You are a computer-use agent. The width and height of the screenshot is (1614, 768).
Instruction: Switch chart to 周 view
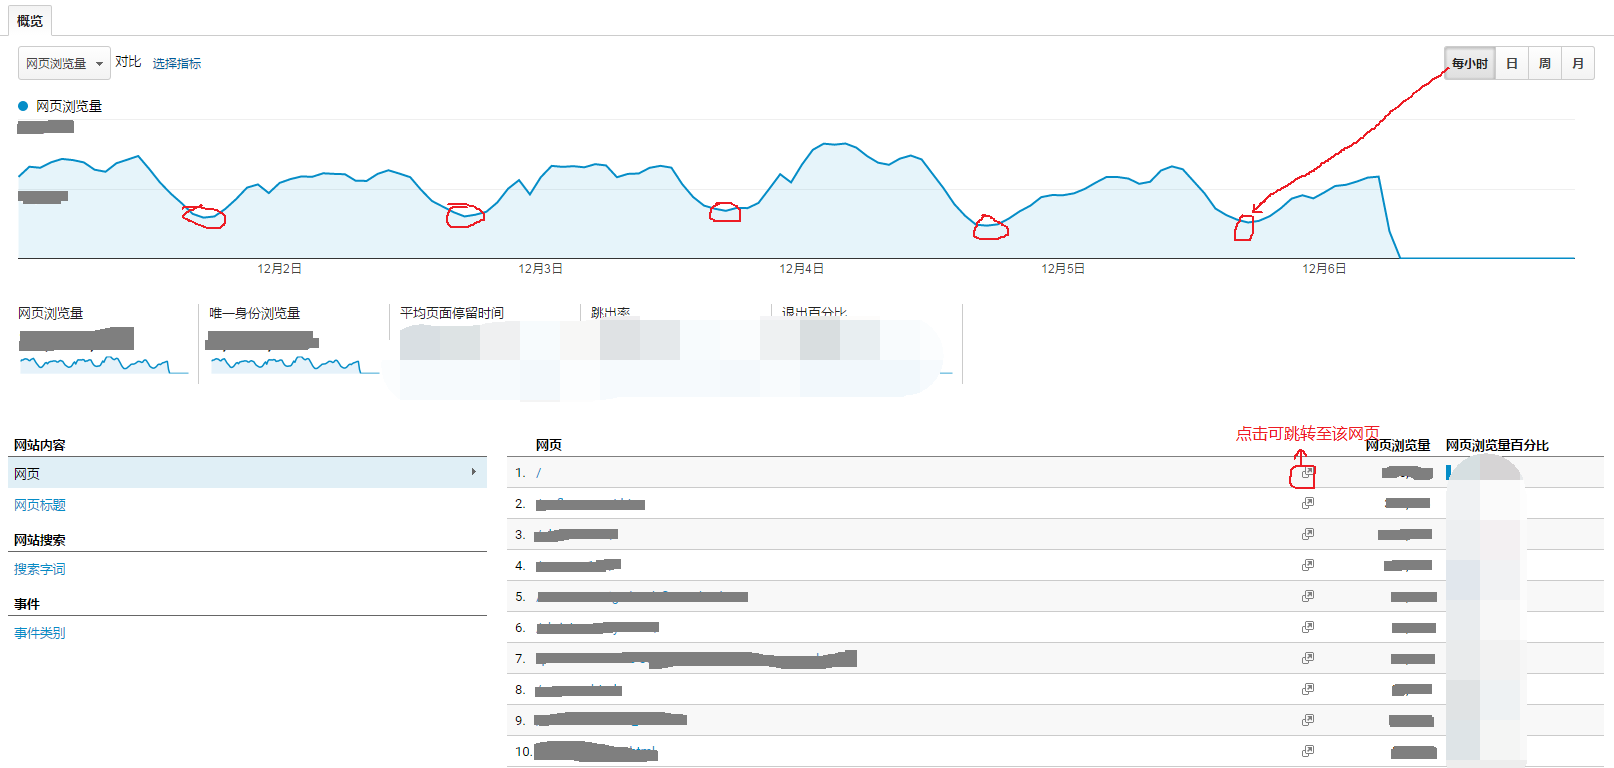point(1544,63)
